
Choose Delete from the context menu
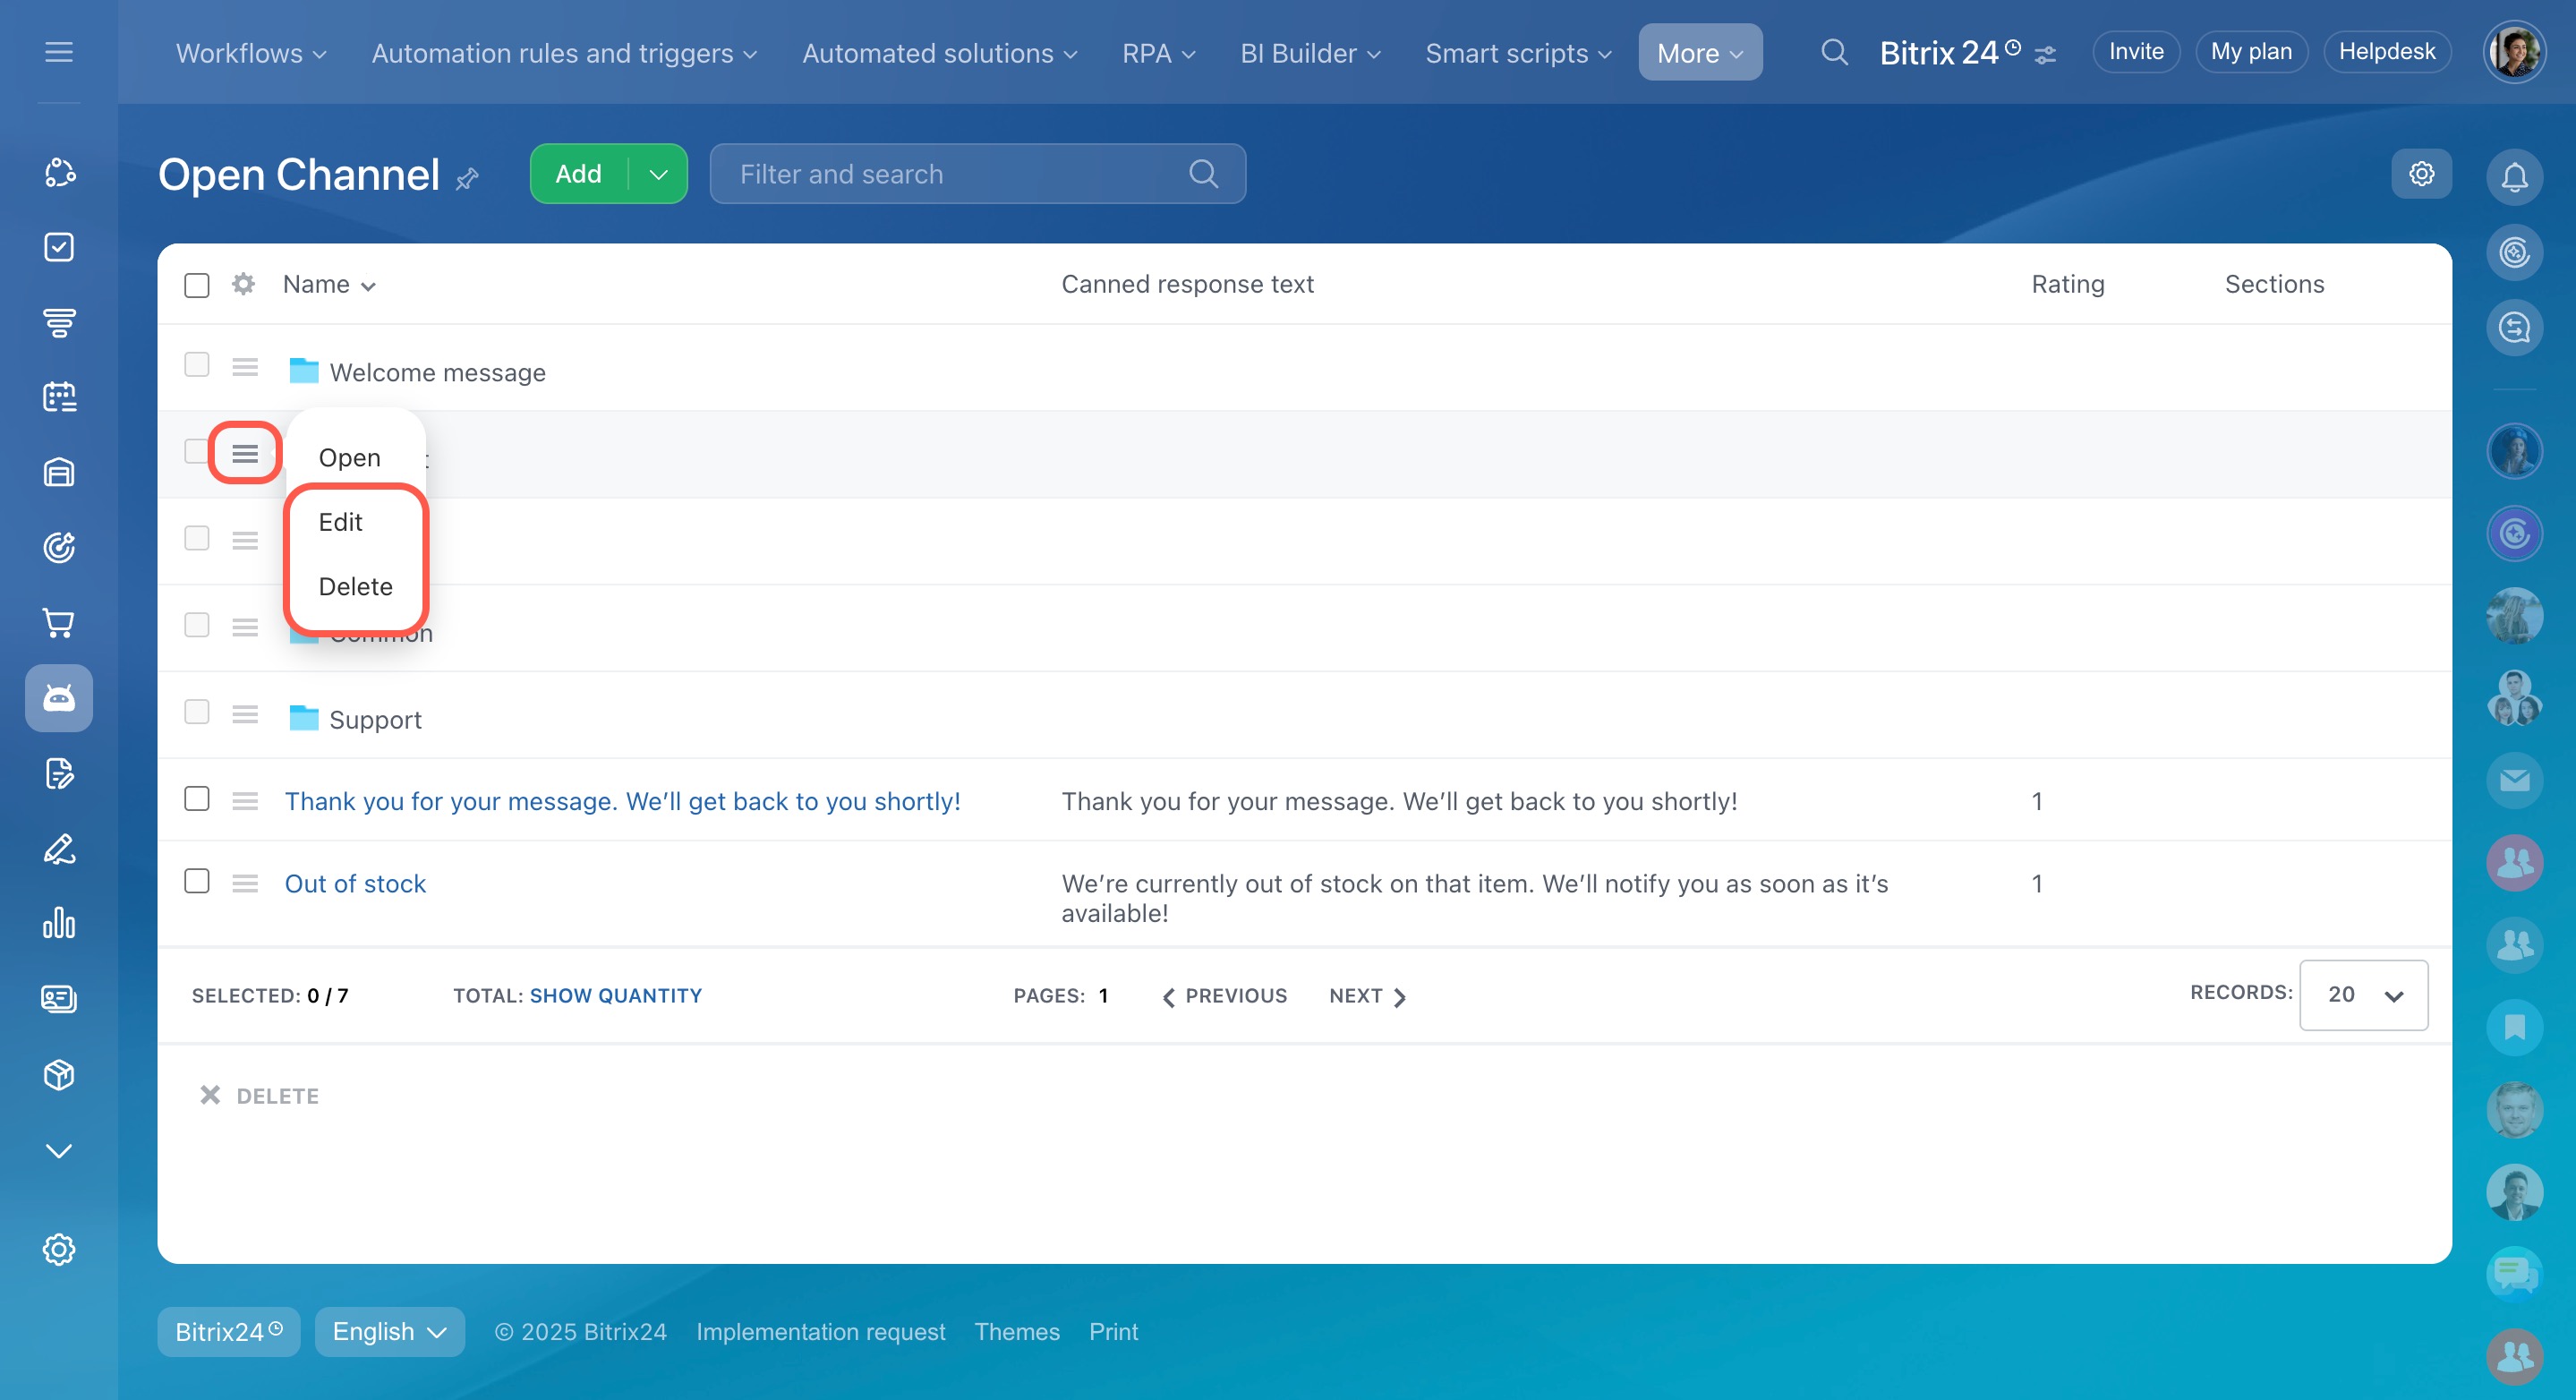point(355,586)
